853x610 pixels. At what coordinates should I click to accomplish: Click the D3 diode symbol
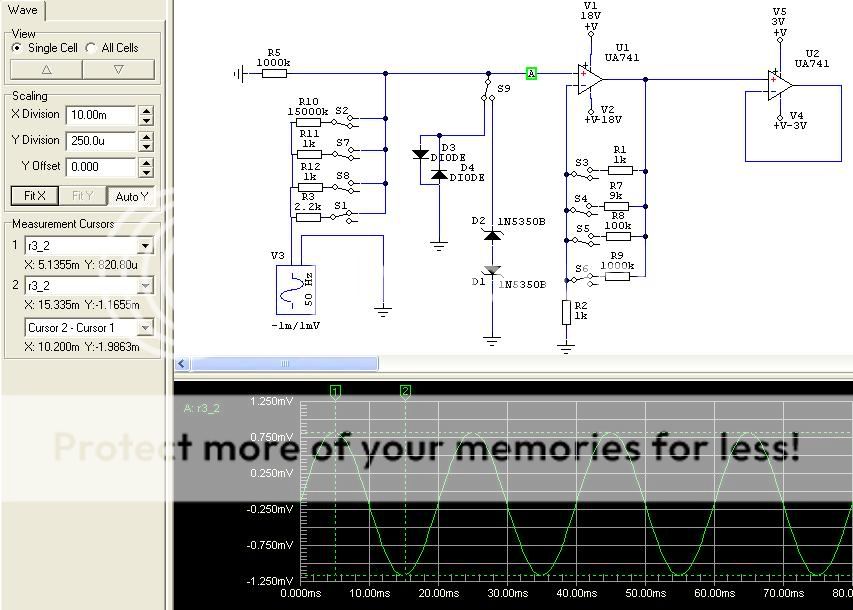click(x=421, y=154)
